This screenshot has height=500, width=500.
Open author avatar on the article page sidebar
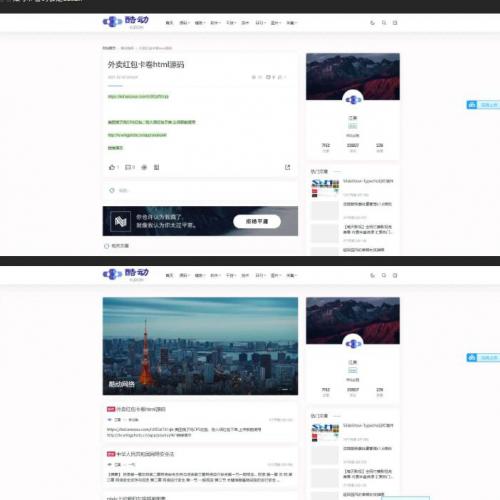point(353,100)
